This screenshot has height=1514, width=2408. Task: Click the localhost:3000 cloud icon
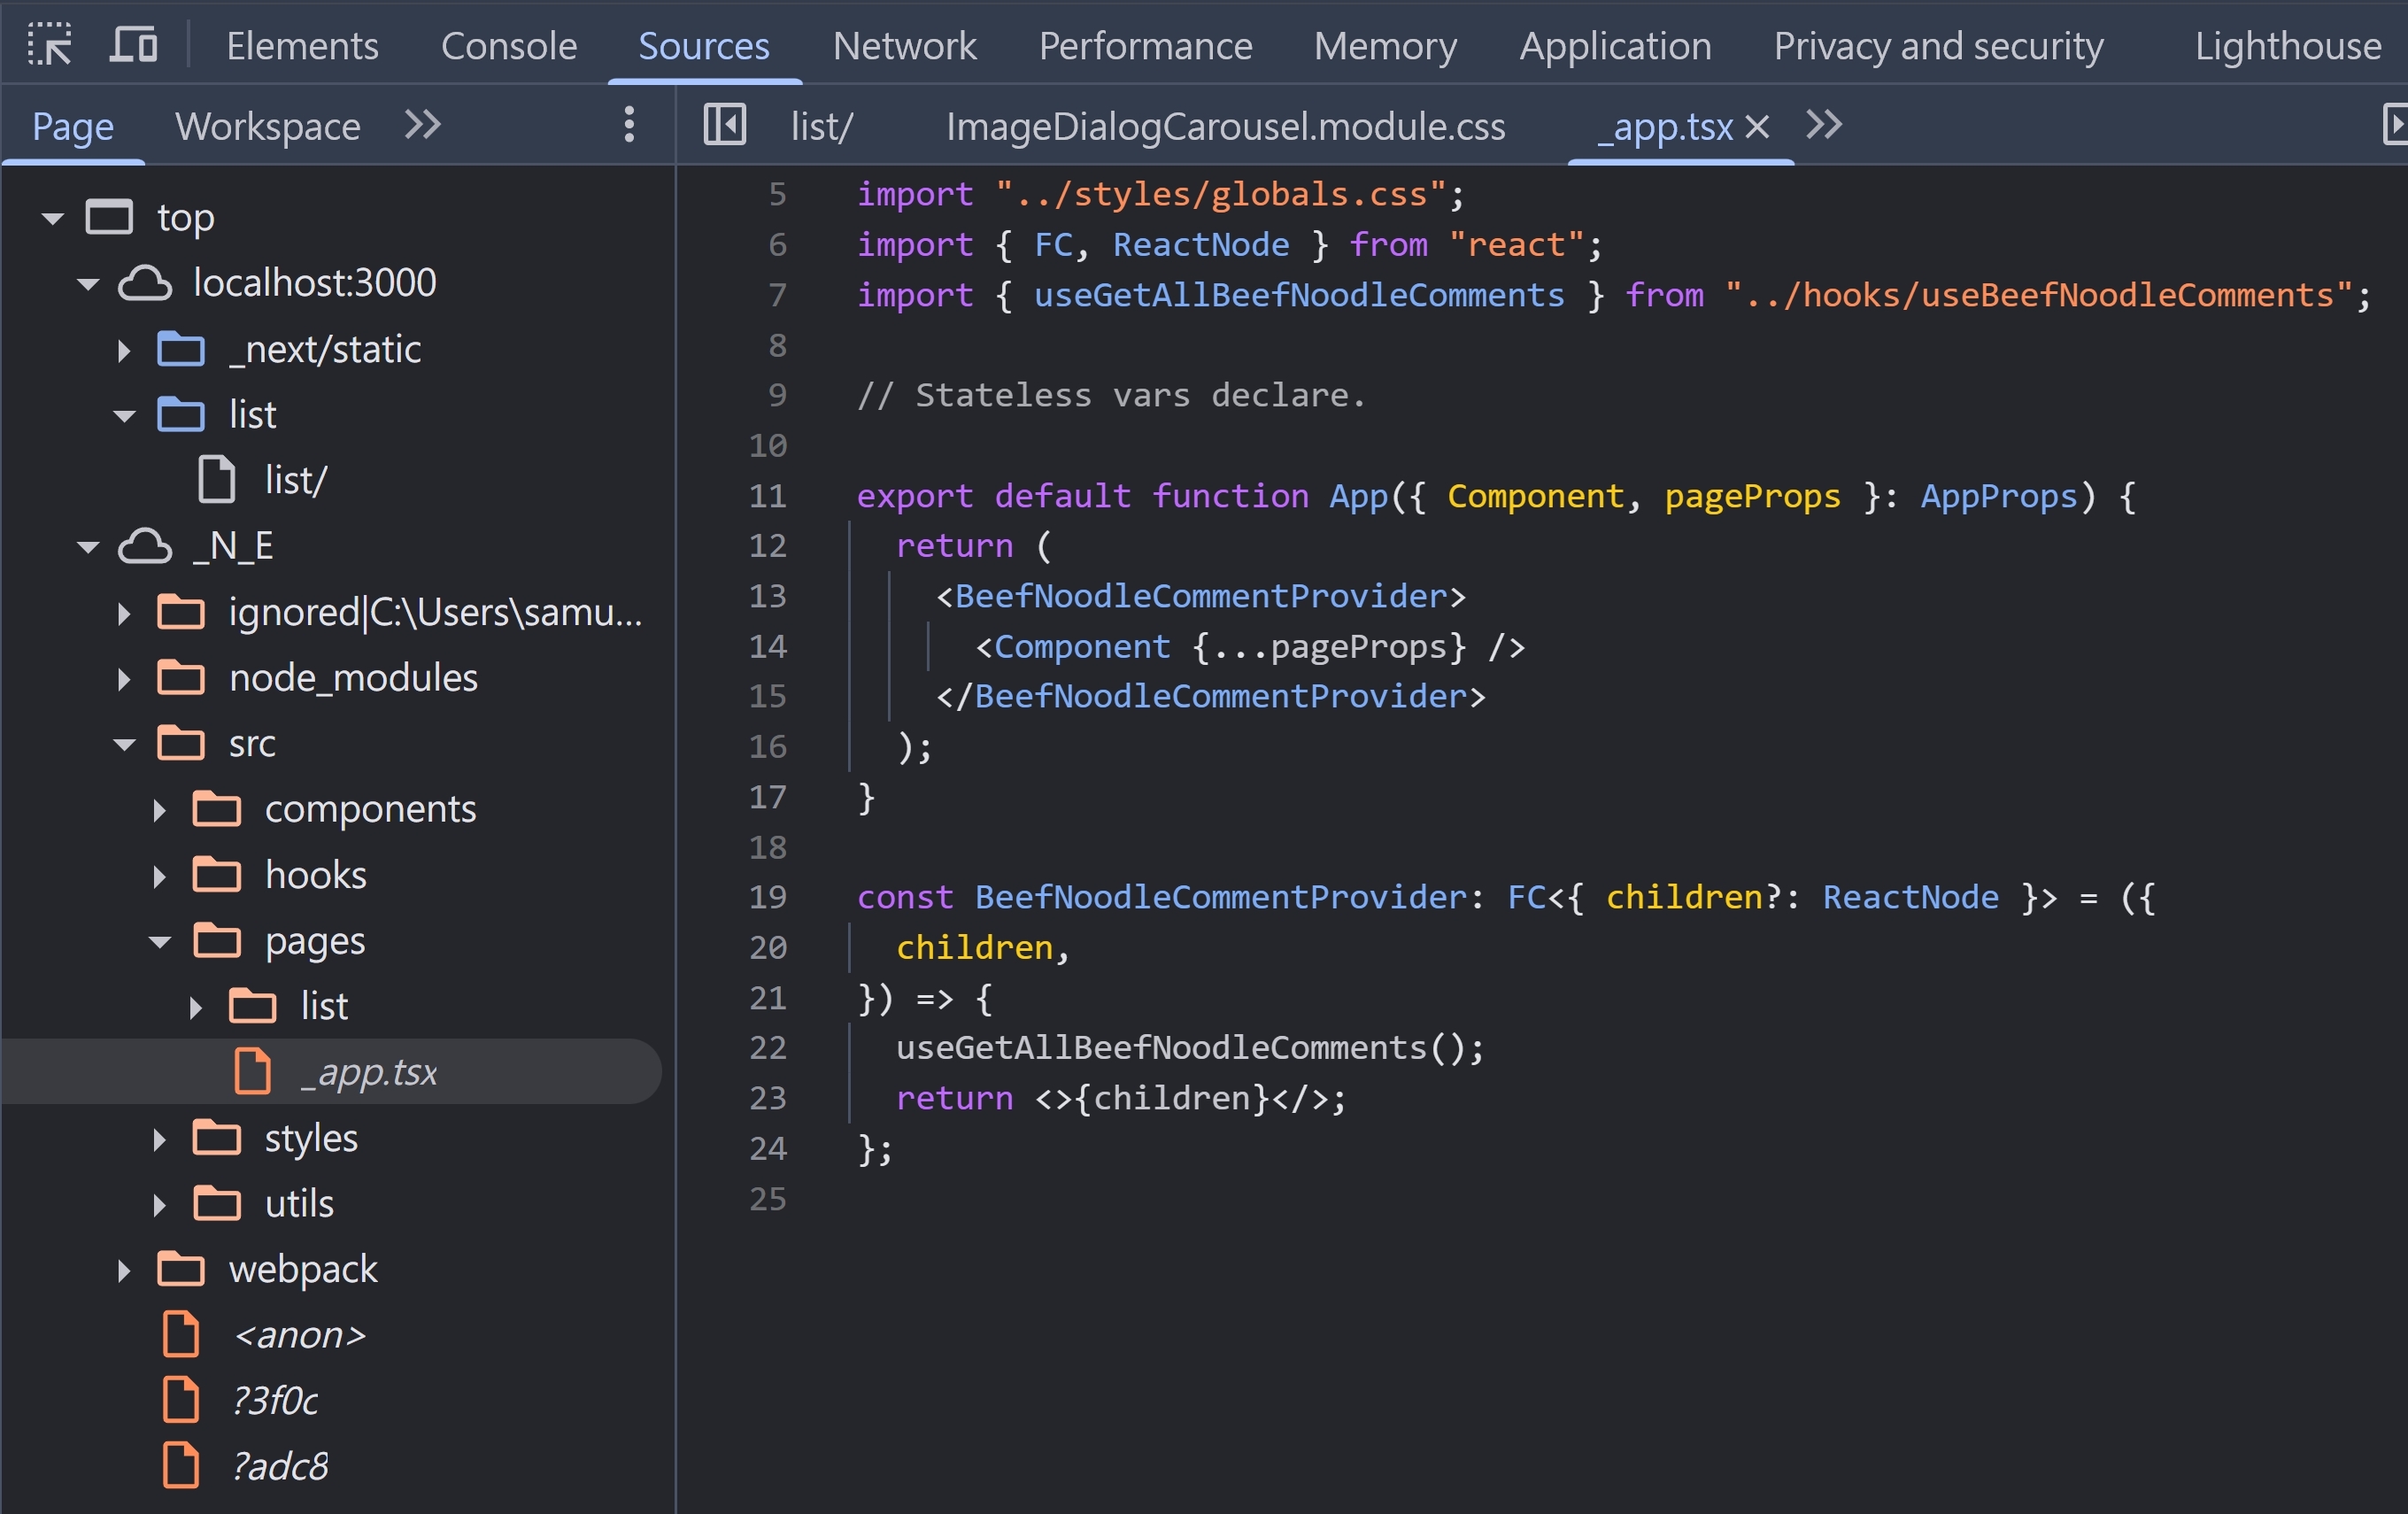coord(145,283)
